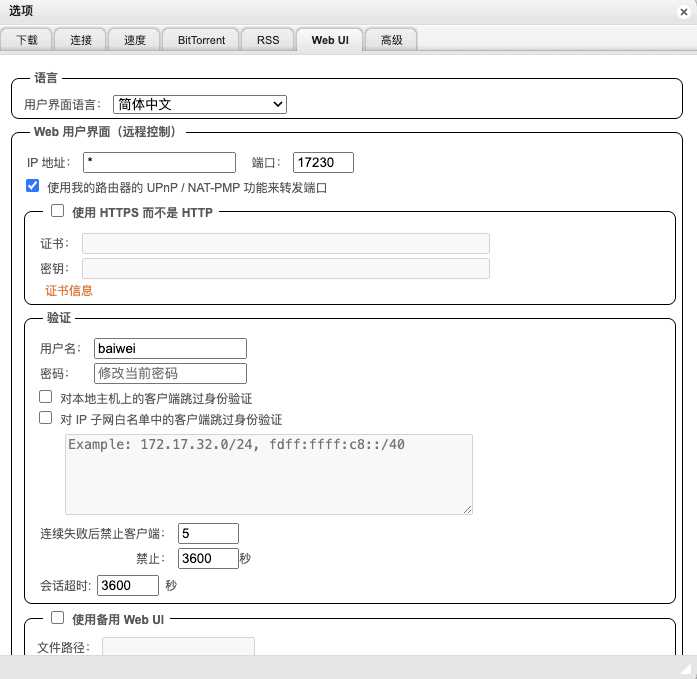Screen dimensions: 697x679
Task: Switch to the 连接 tab
Action: point(80,40)
